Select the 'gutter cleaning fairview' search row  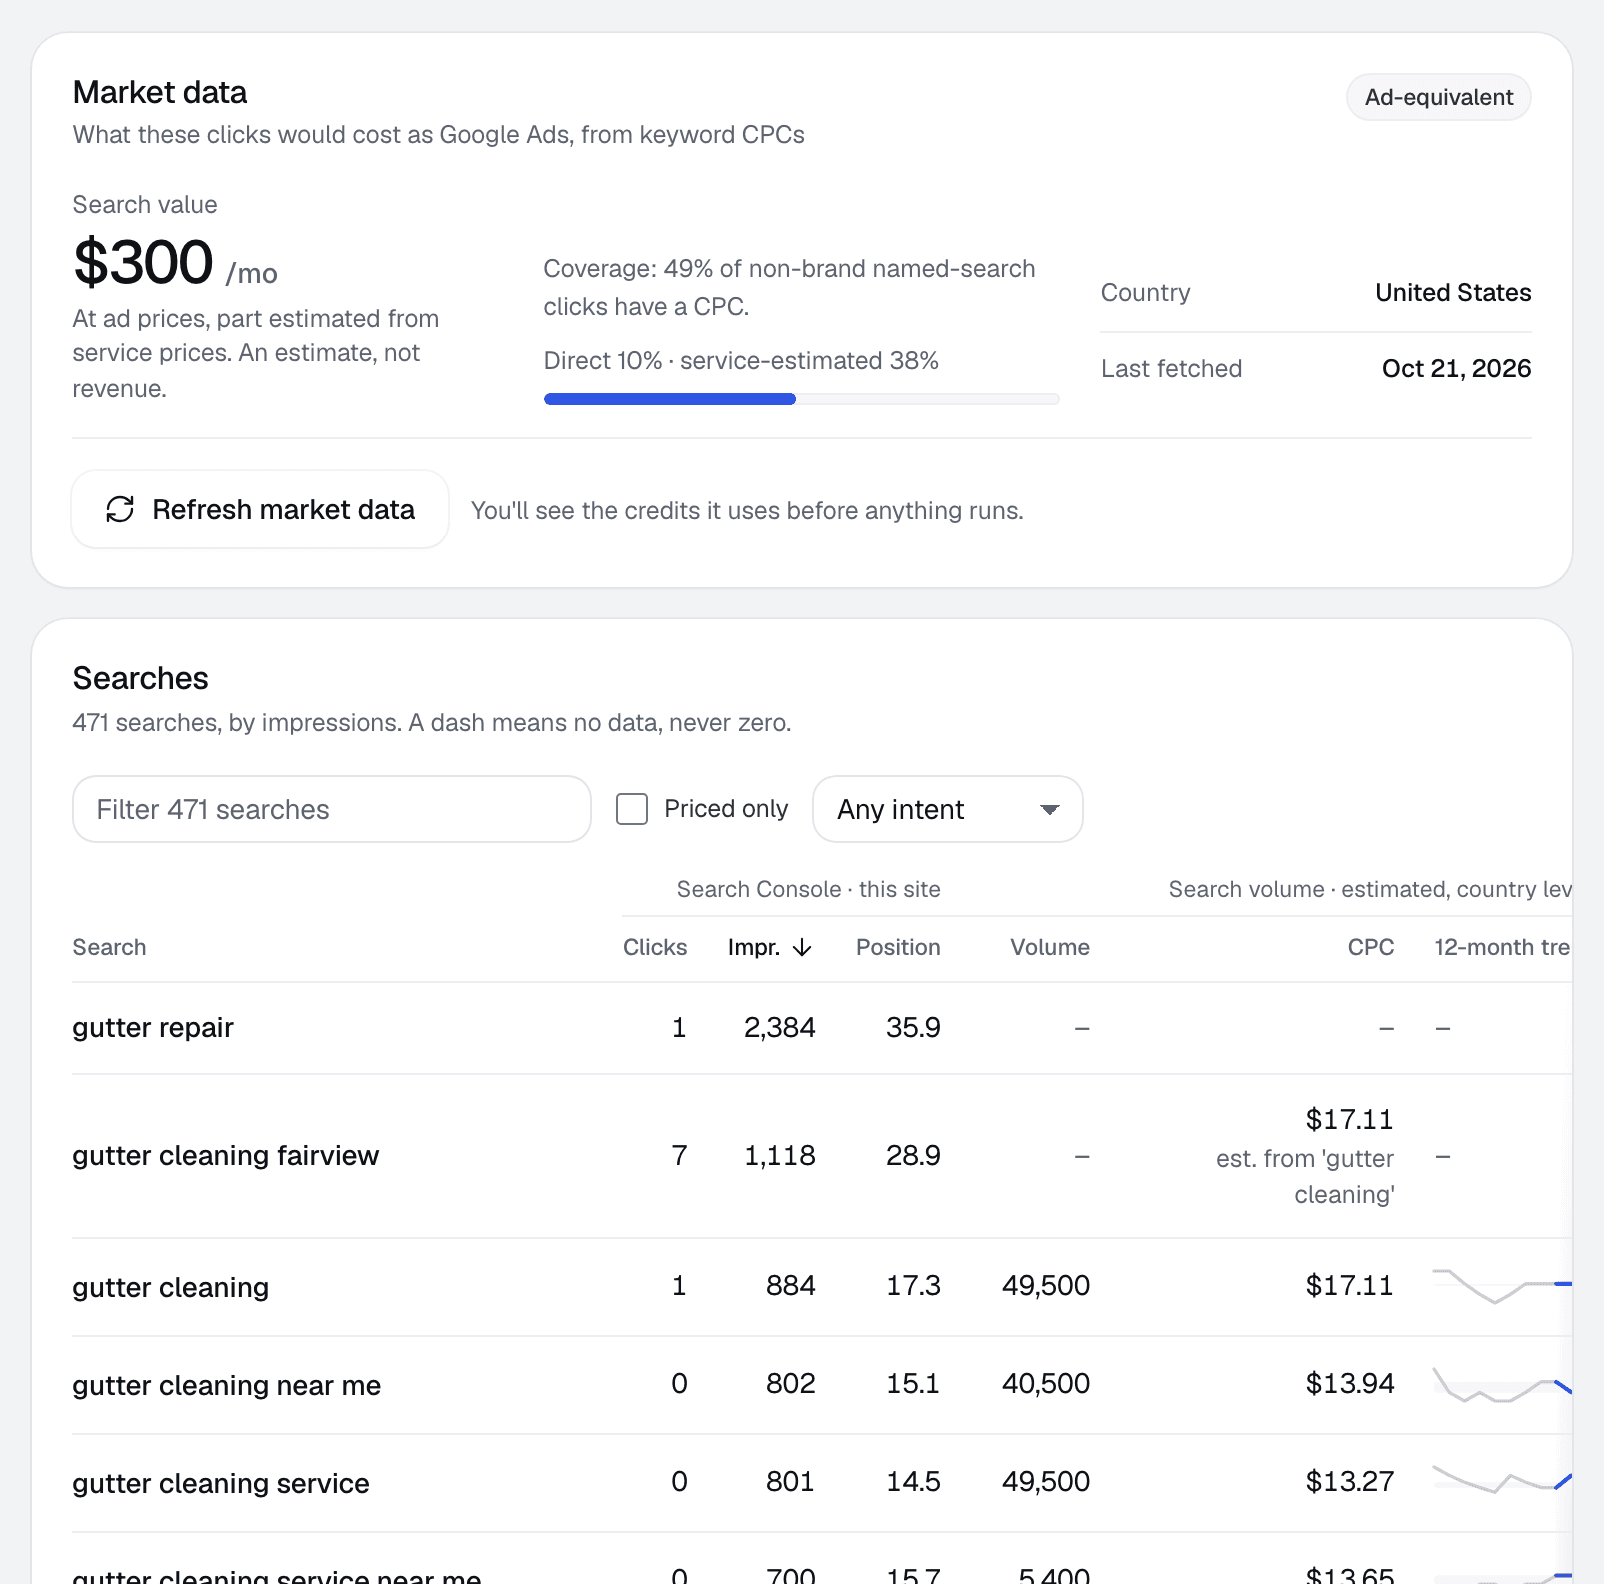tap(821, 1156)
